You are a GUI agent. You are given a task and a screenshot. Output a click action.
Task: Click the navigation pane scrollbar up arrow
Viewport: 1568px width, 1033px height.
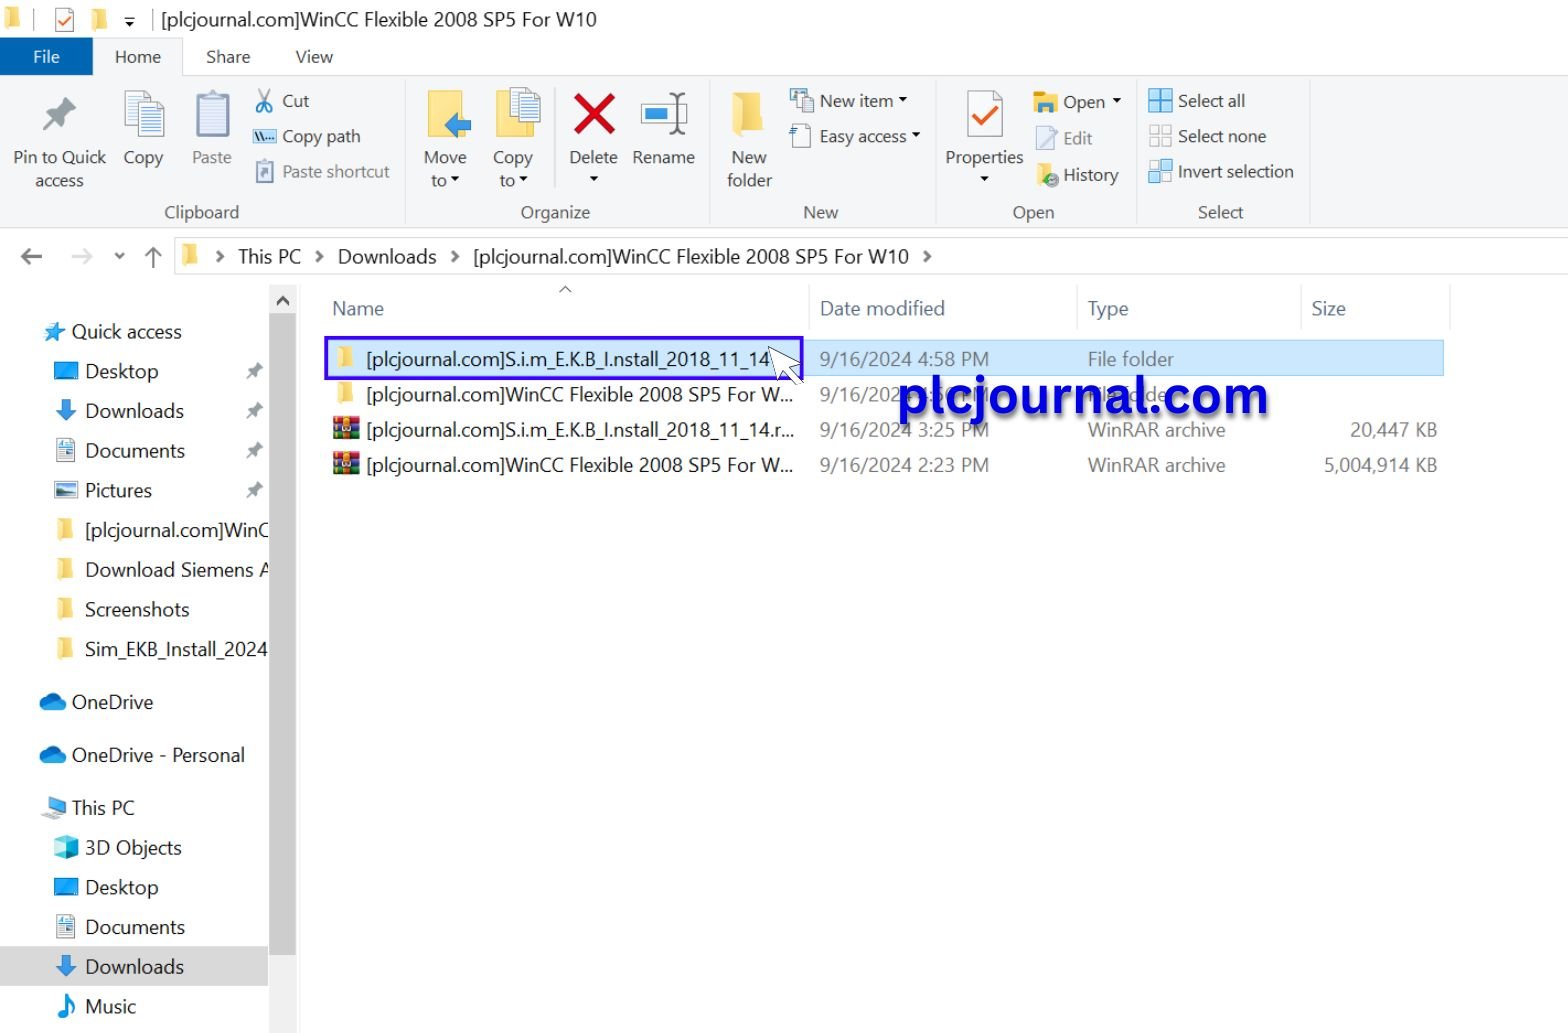(x=283, y=301)
